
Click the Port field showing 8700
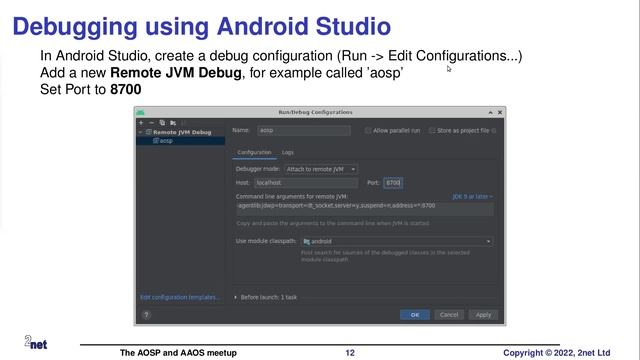(393, 183)
